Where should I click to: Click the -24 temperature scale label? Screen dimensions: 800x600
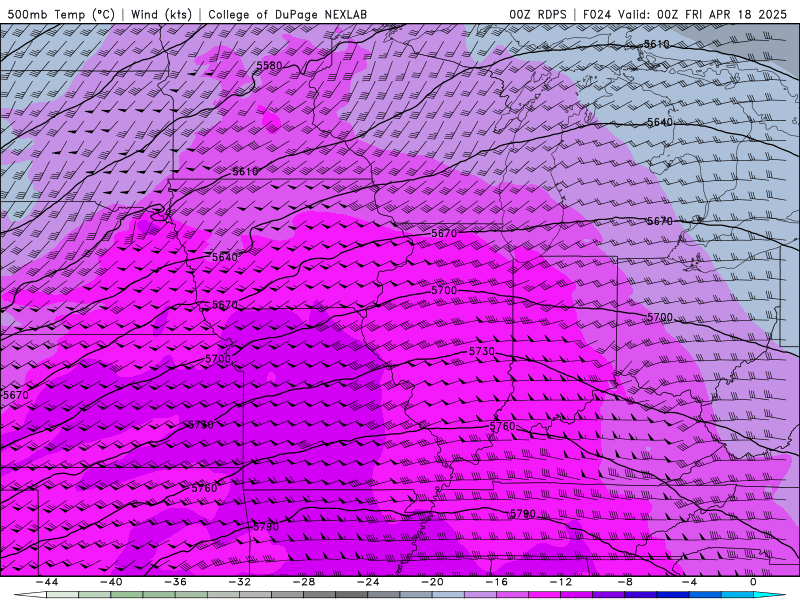coord(368,582)
